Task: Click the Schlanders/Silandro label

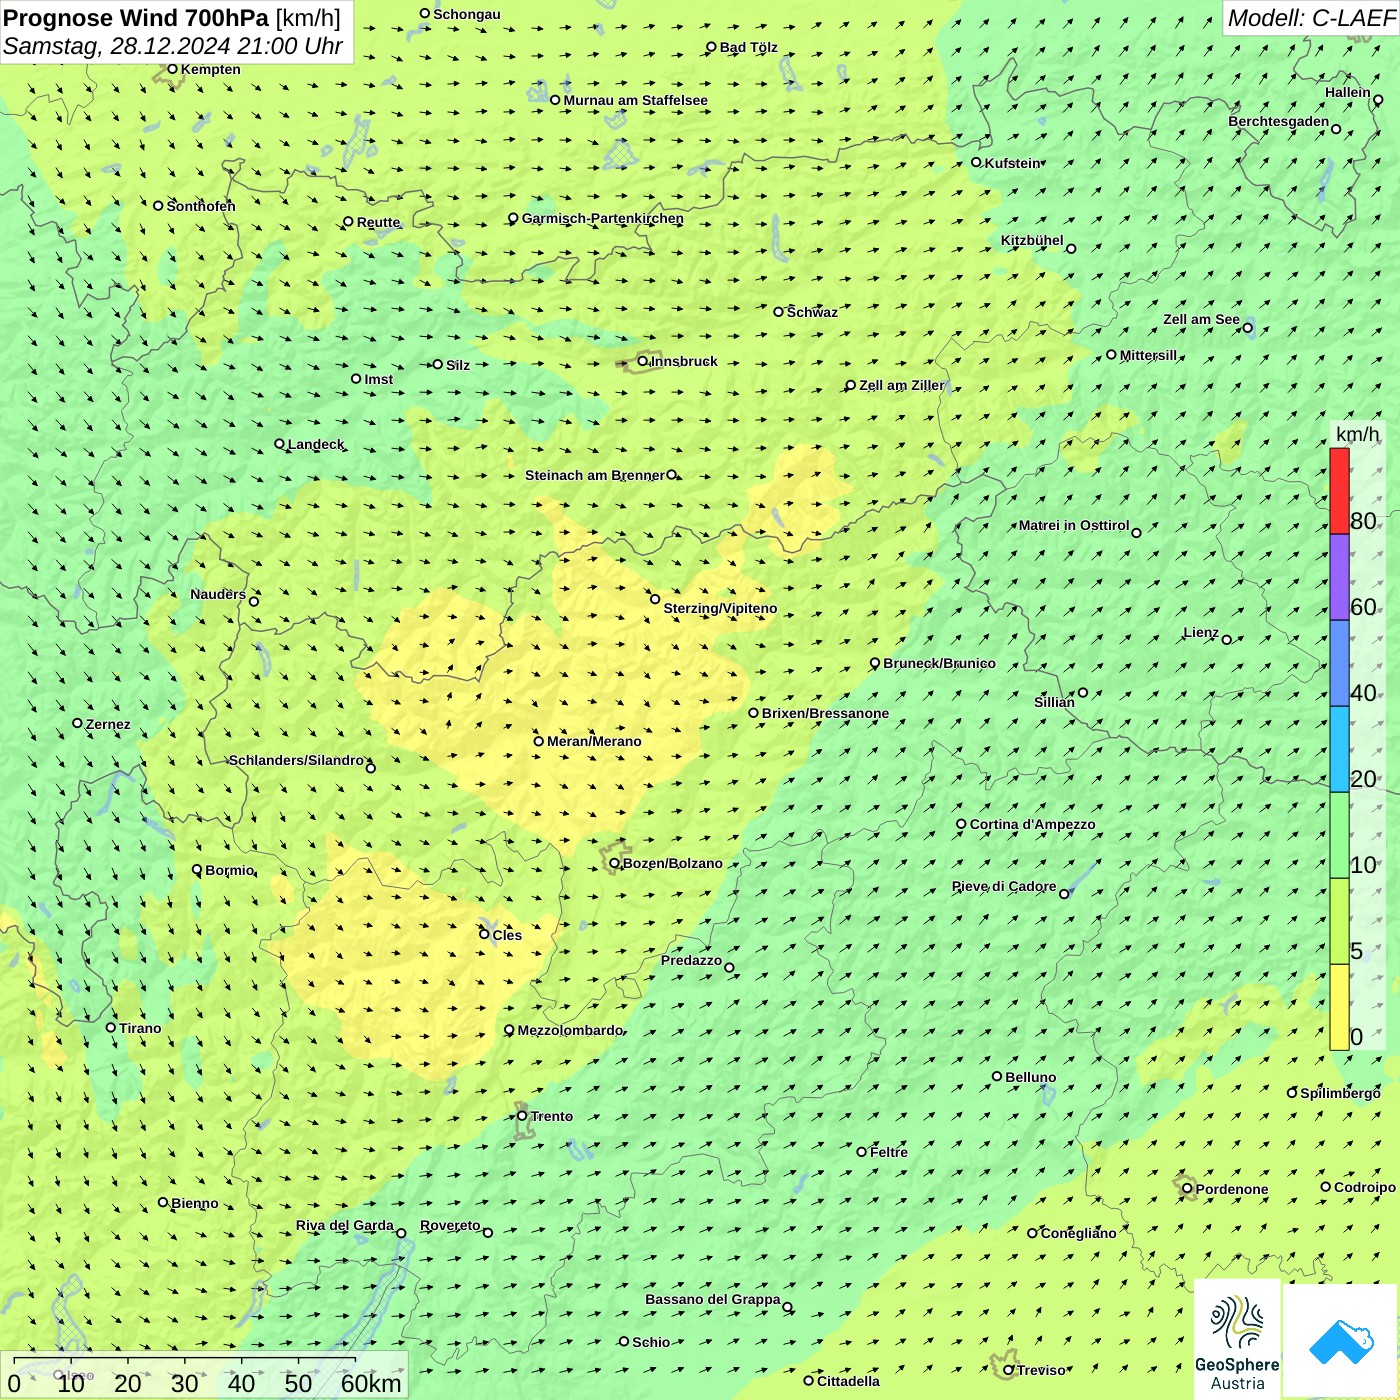Action: [x=296, y=760]
